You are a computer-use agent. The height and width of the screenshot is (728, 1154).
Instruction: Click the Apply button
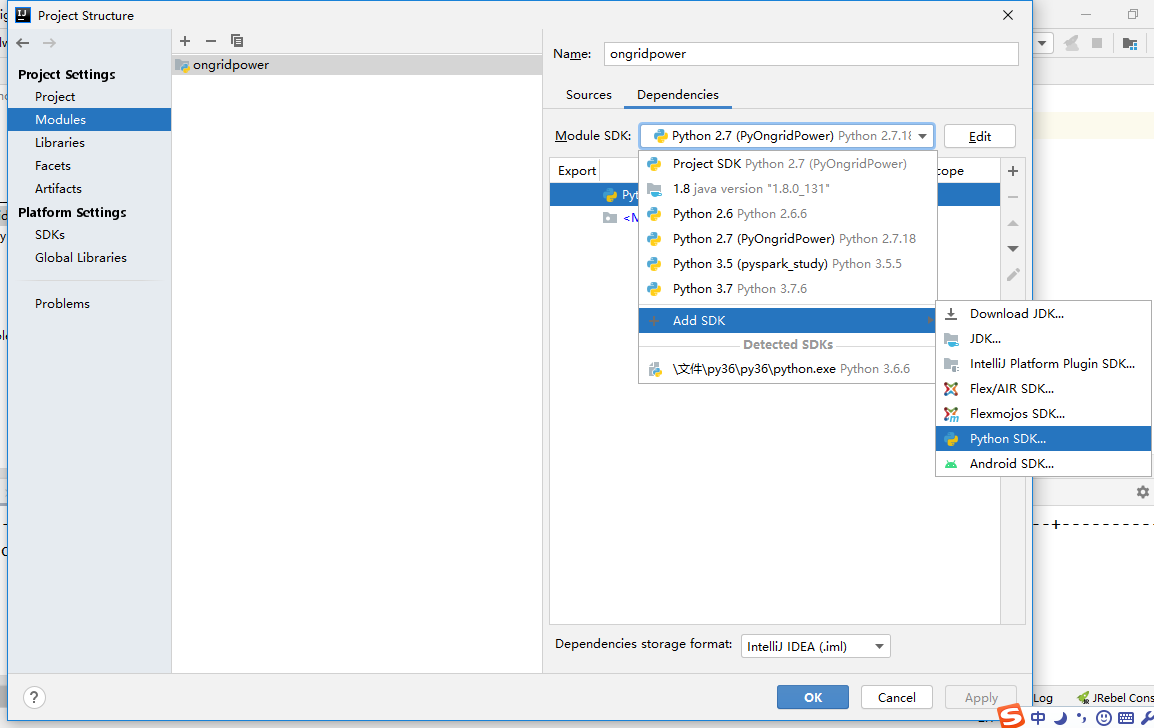click(x=981, y=697)
